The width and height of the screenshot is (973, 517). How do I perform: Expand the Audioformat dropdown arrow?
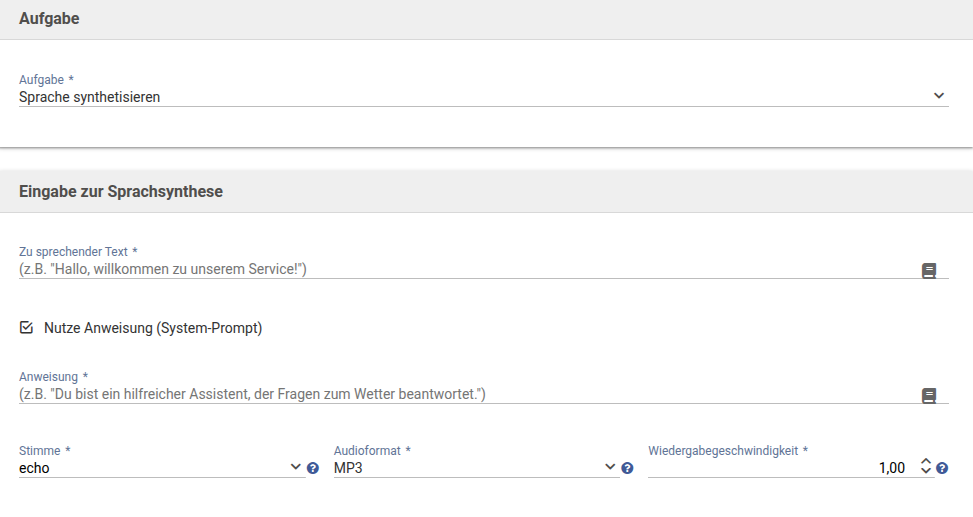pos(610,467)
